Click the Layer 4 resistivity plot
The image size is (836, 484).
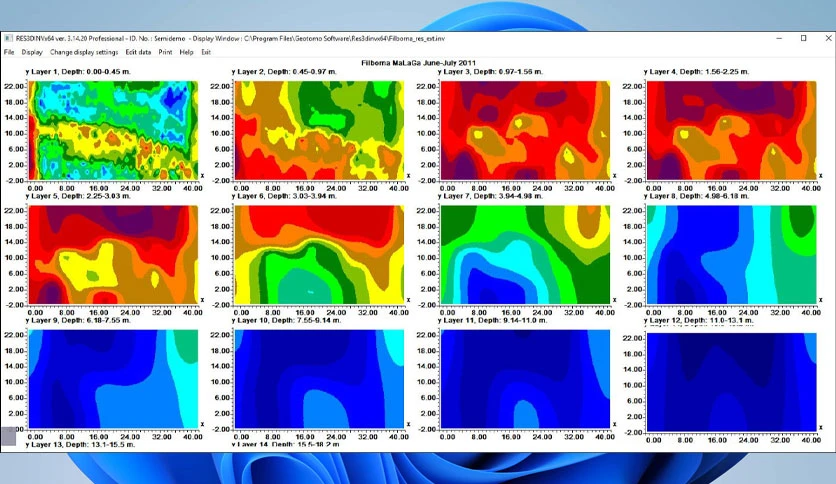click(x=732, y=130)
